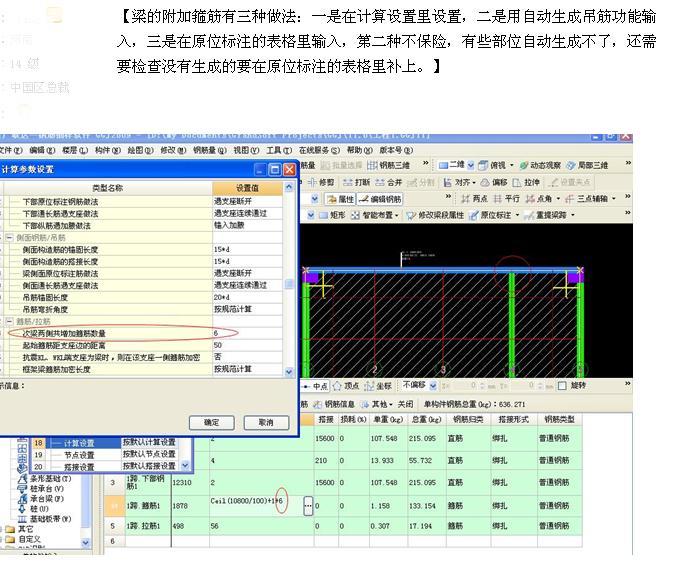Click the 编辑钢筋 tool
Screen dimensions: 687x568
pos(380,199)
